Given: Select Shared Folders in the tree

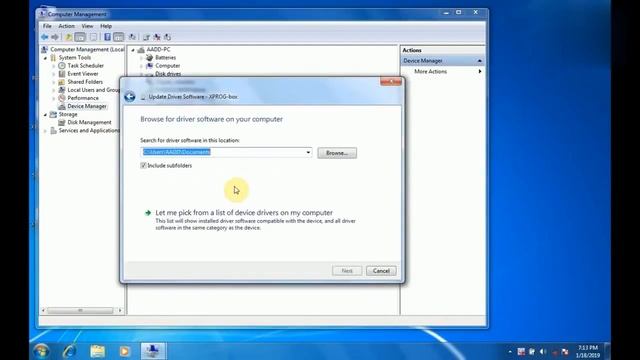Looking at the screenshot, I should click(85, 82).
